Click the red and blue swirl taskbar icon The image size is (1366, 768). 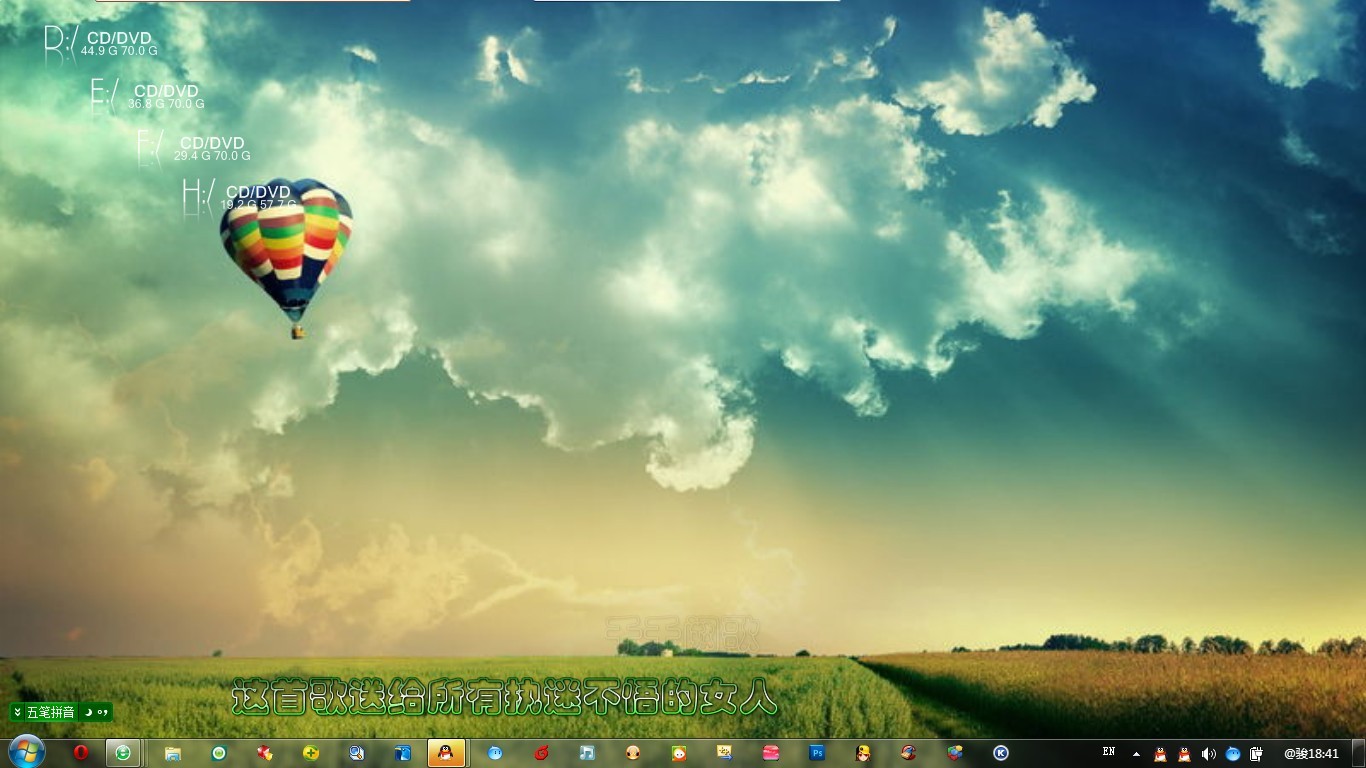908,753
